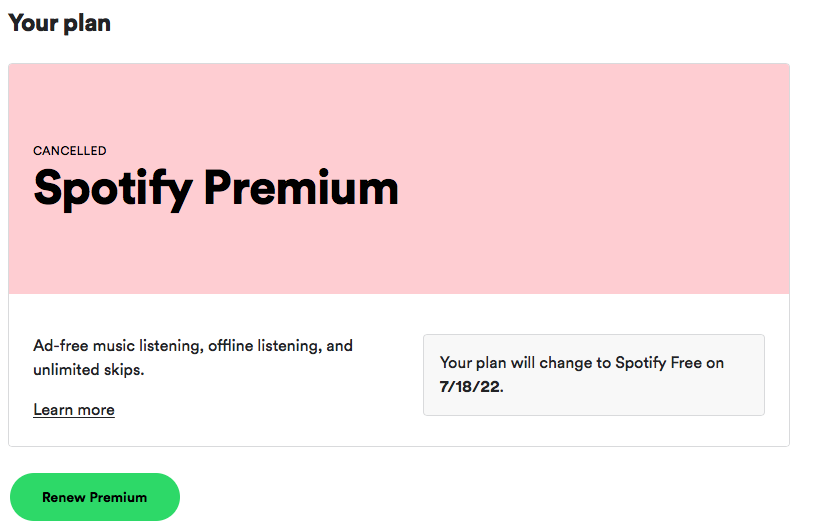Open the Learn more link

[74, 410]
